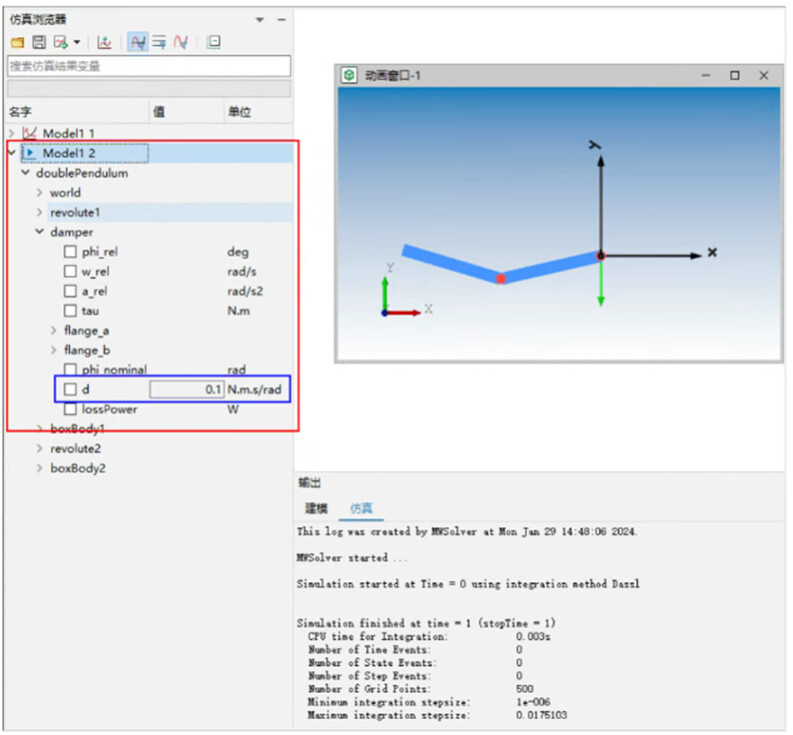Edit the d value field showing 0.1
Viewport: 793px width, 735px height.
click(187, 390)
